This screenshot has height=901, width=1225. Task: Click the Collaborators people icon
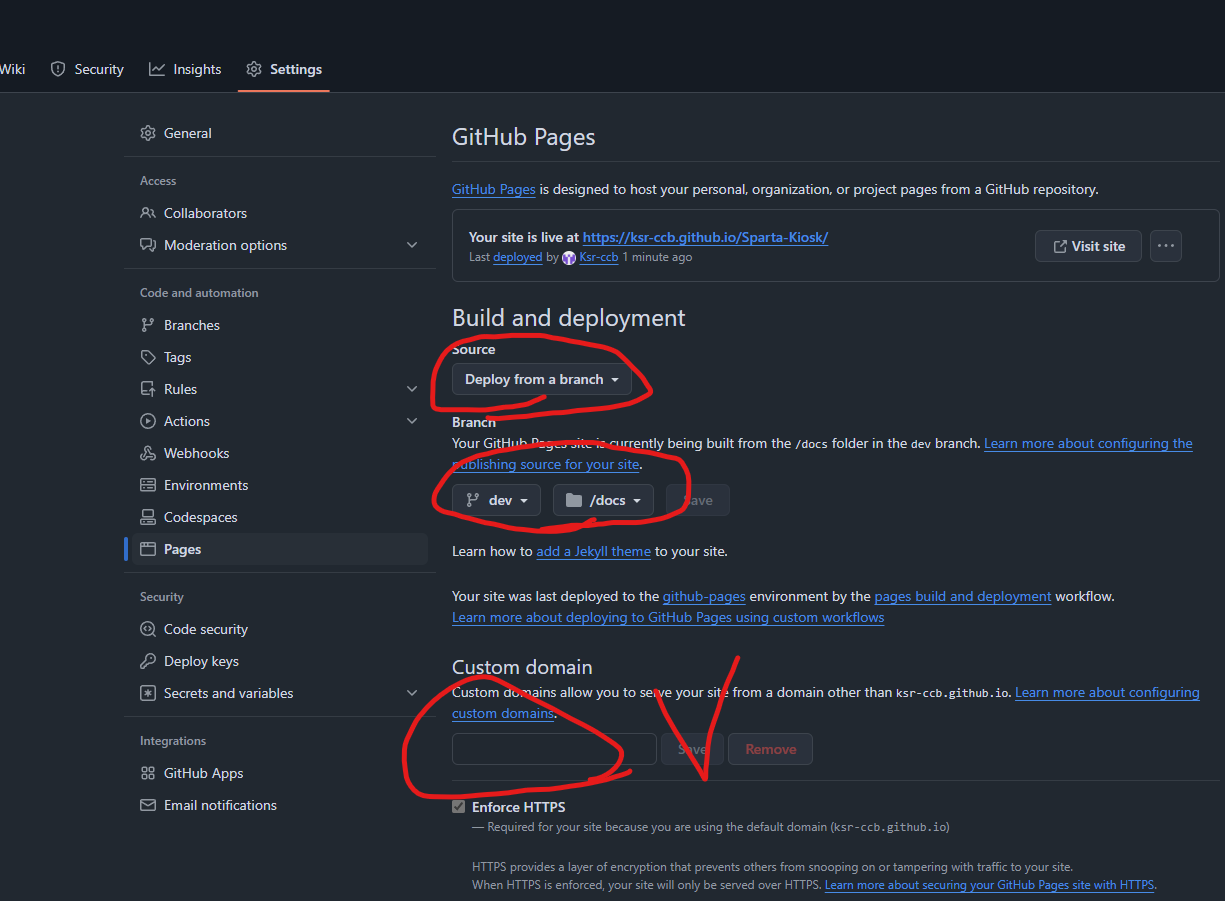tap(148, 213)
